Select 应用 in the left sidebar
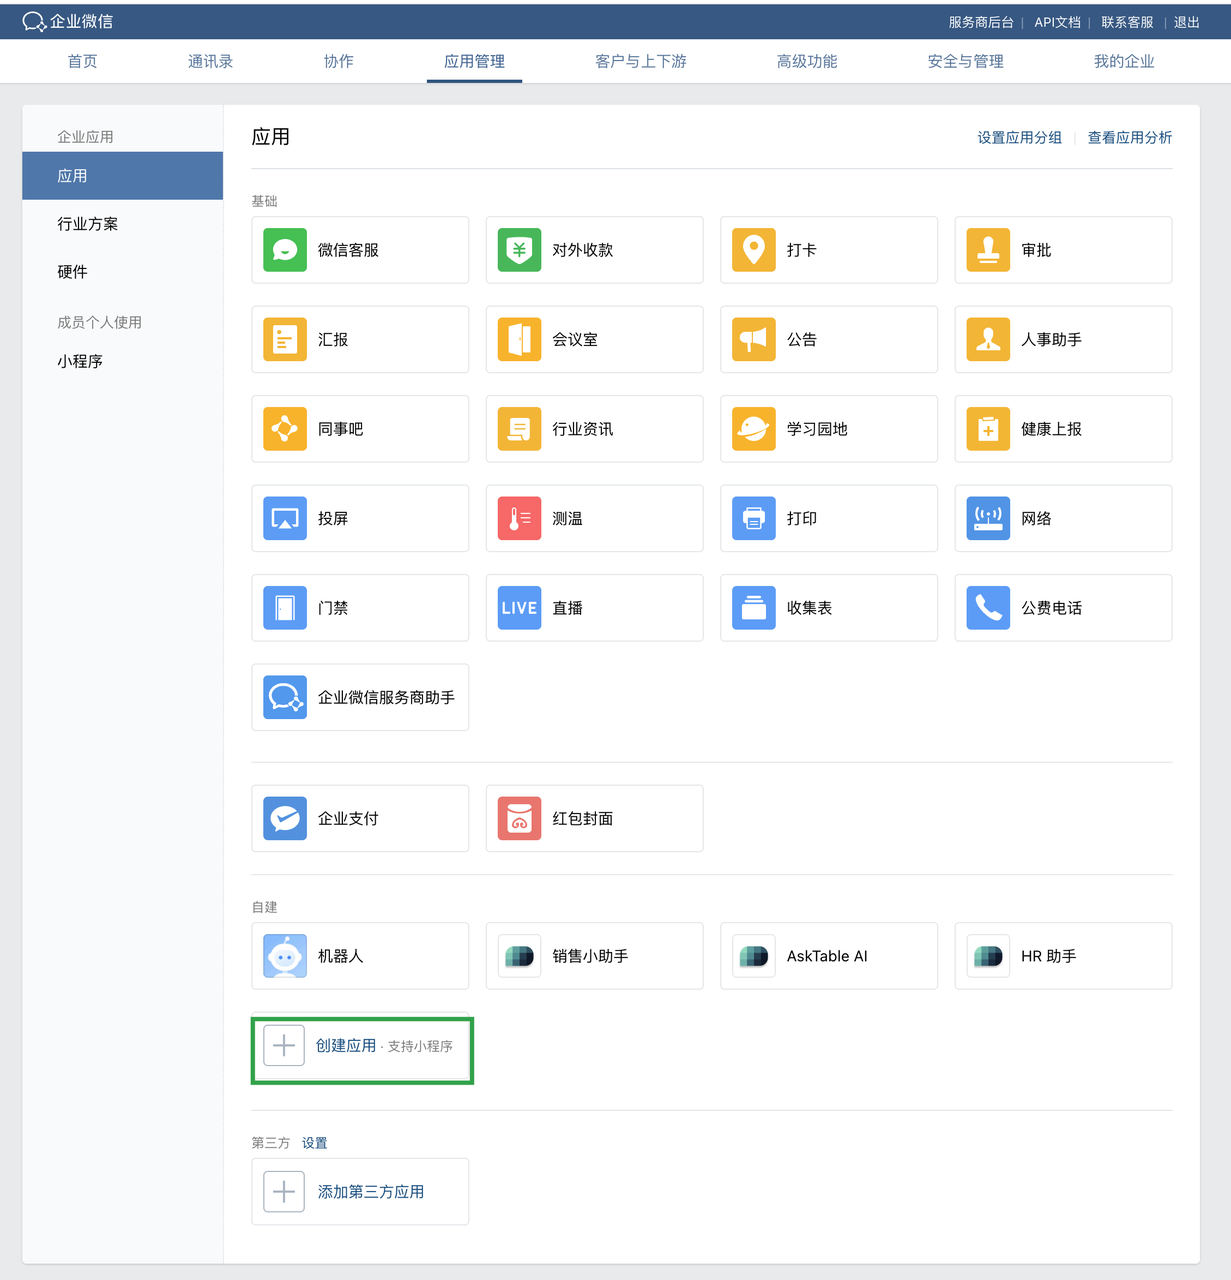The width and height of the screenshot is (1231, 1280). [x=123, y=176]
